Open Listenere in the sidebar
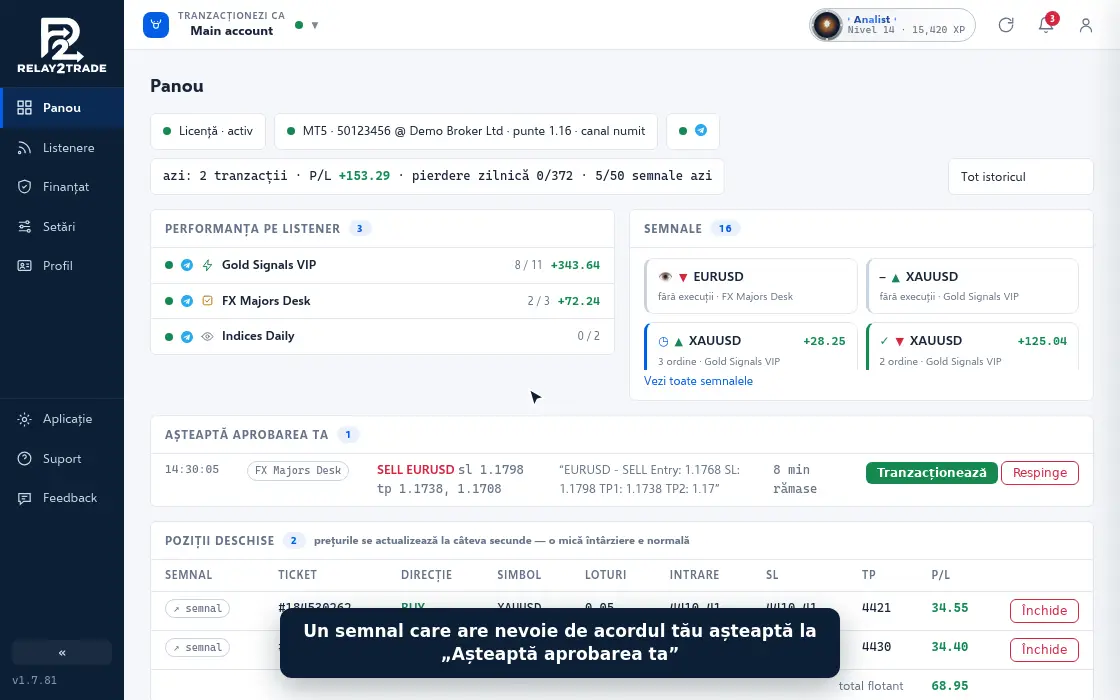Screen dimensions: 1120x700 [62, 148]
